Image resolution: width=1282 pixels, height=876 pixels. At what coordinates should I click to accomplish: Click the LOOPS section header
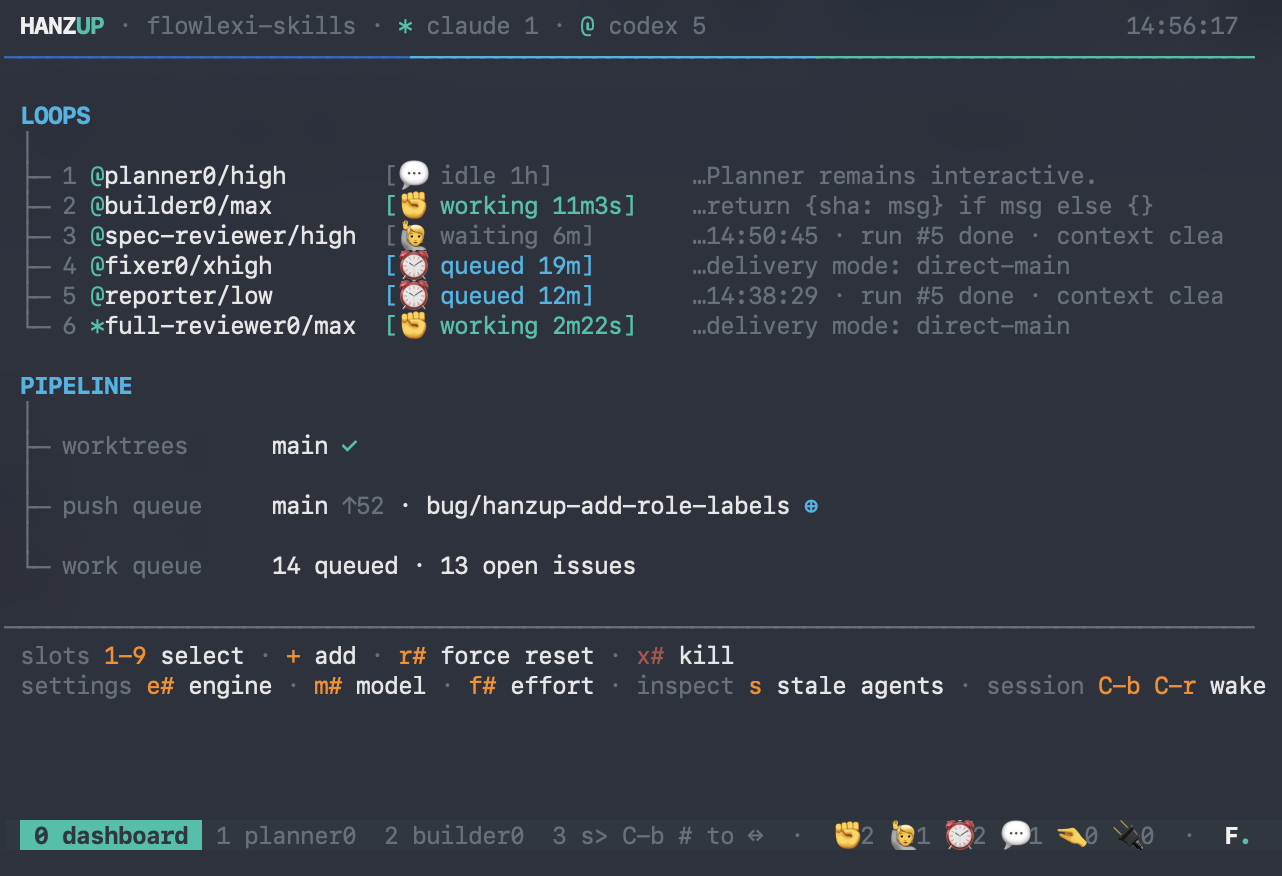pyautogui.click(x=55, y=116)
